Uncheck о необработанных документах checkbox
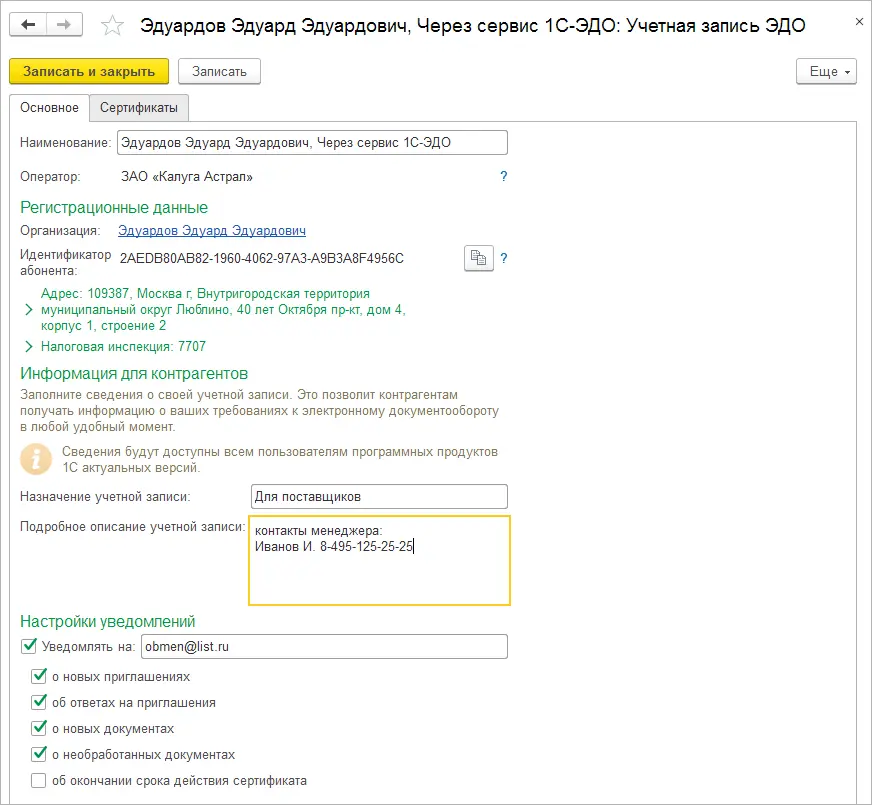The width and height of the screenshot is (872, 805). (38, 754)
